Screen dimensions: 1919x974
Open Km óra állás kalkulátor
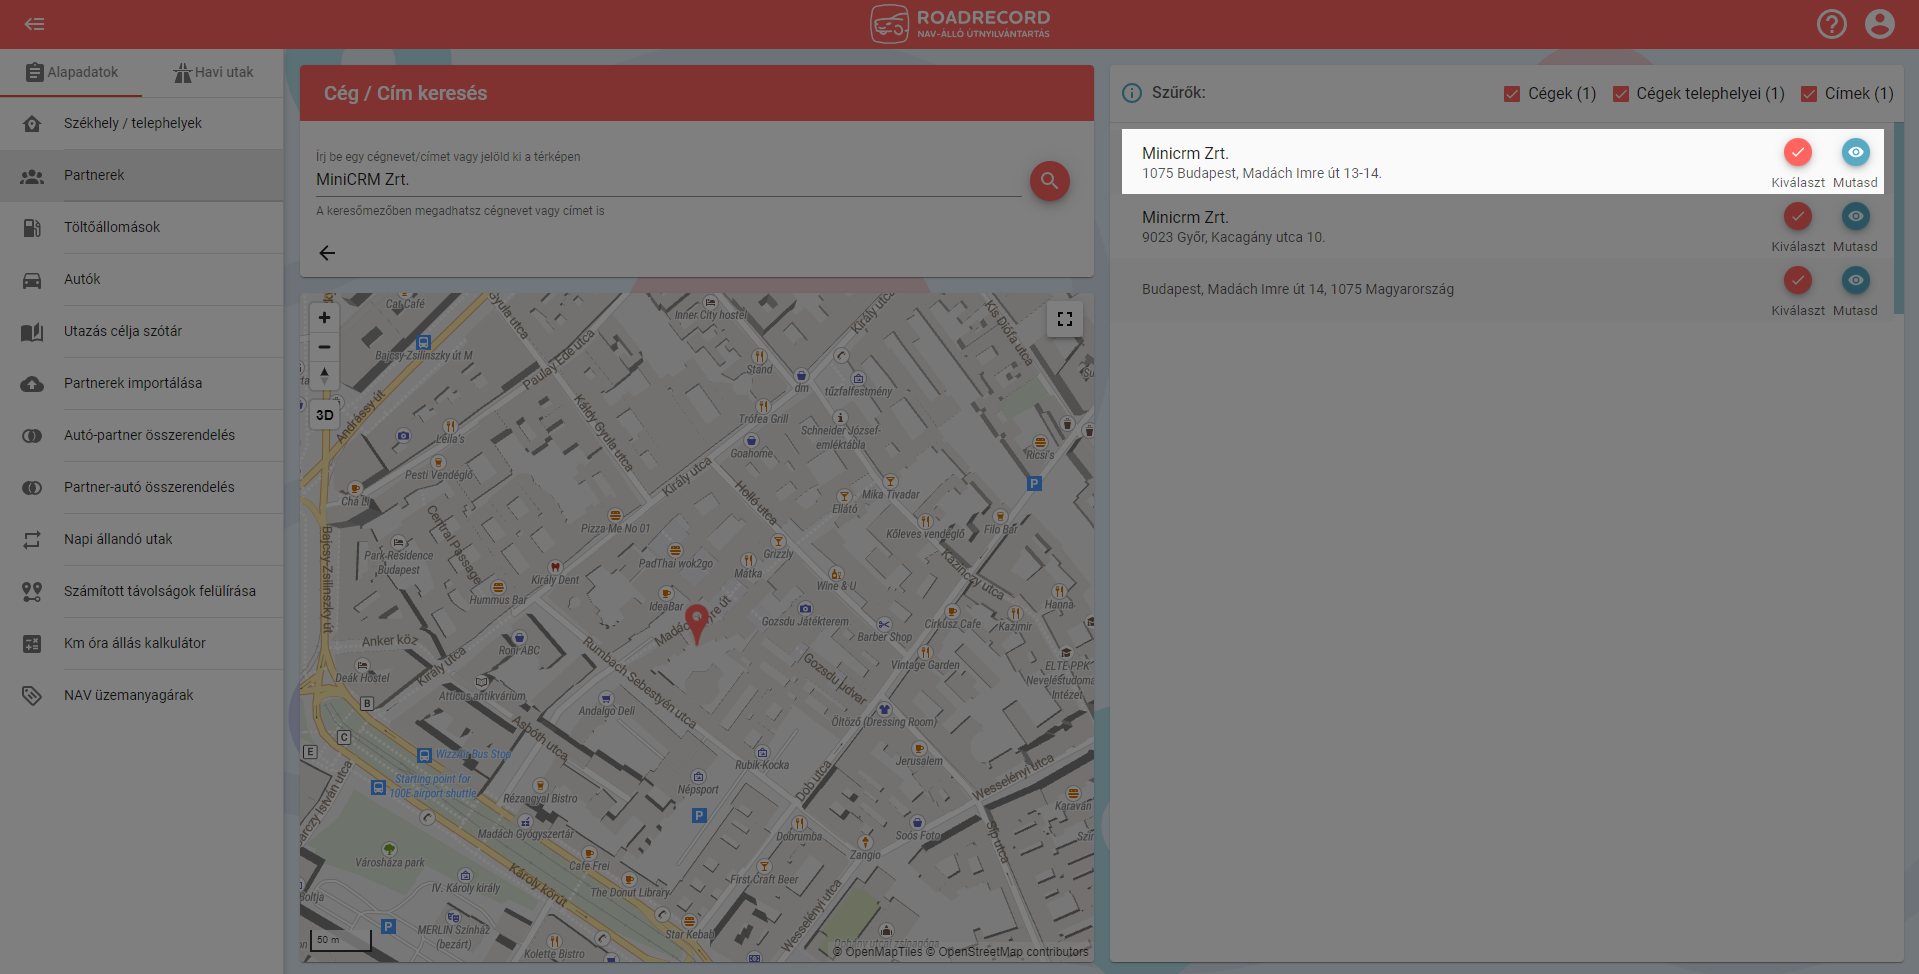pyautogui.click(x=142, y=643)
